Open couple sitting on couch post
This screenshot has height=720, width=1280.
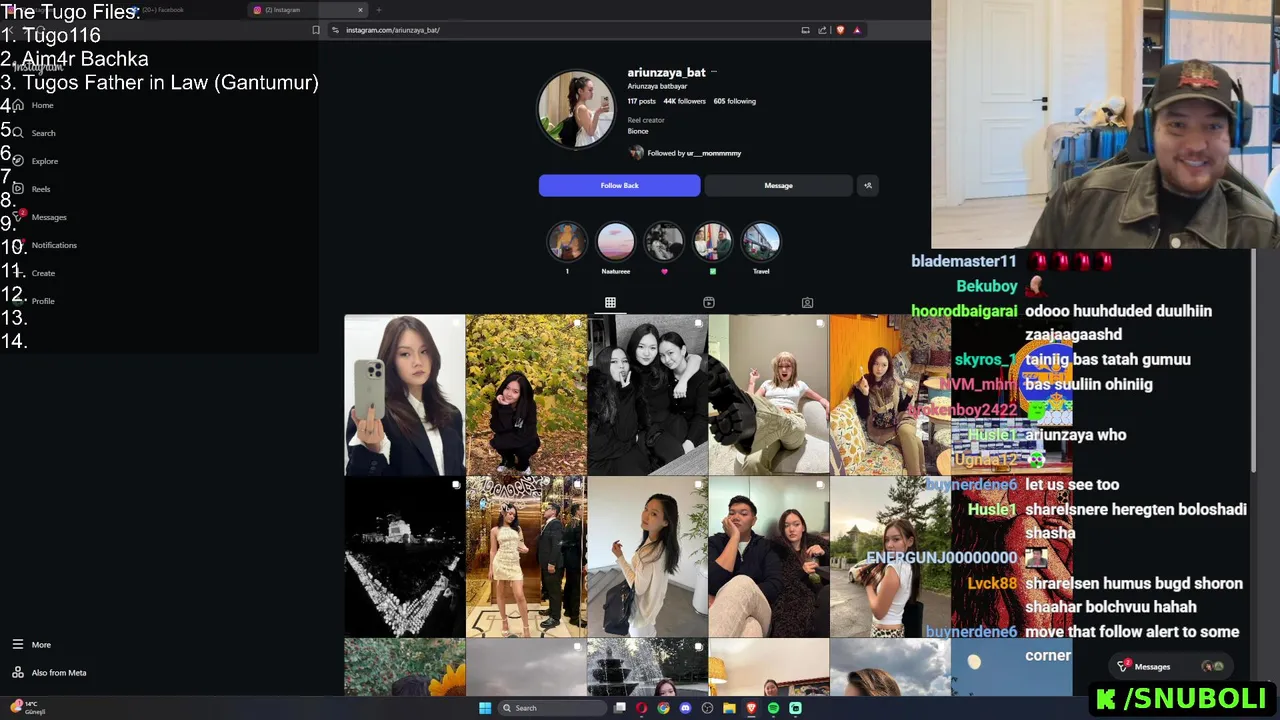coord(768,557)
